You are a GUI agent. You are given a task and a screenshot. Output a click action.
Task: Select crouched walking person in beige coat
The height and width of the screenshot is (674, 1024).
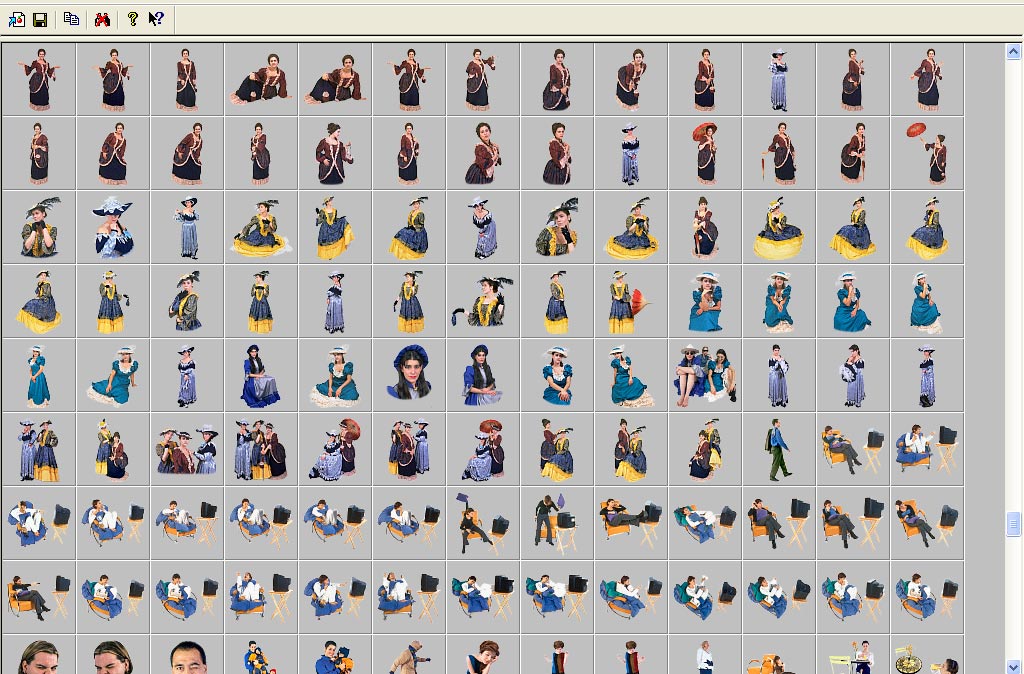click(x=409, y=654)
